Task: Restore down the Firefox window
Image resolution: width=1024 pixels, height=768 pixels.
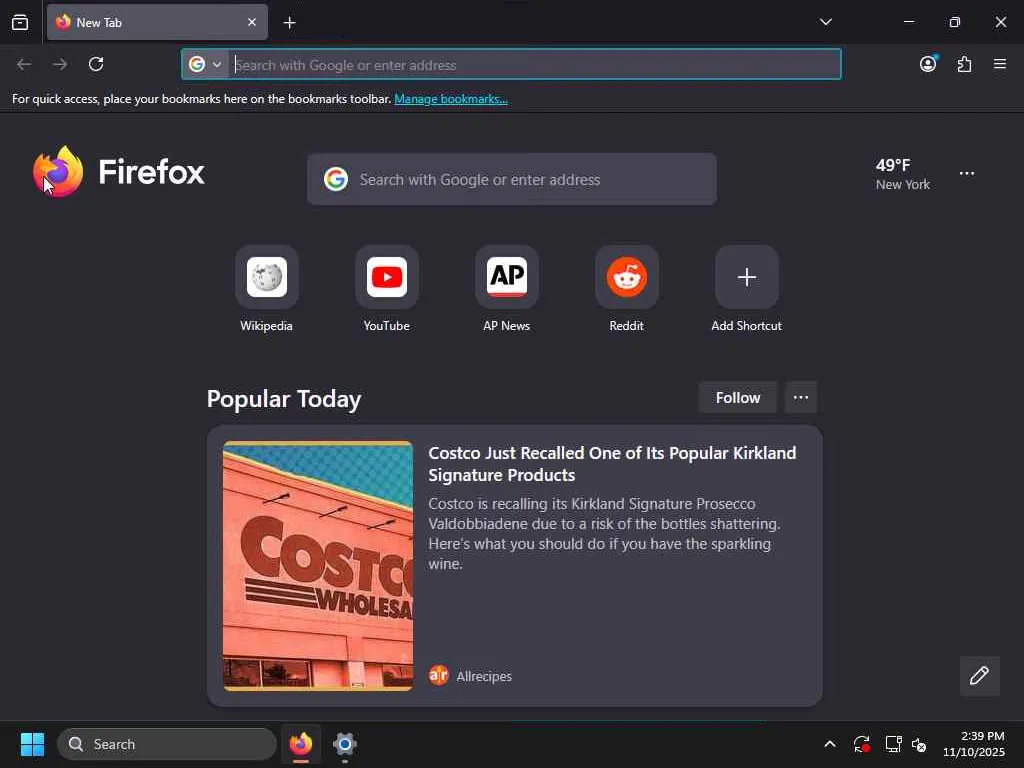Action: [954, 22]
